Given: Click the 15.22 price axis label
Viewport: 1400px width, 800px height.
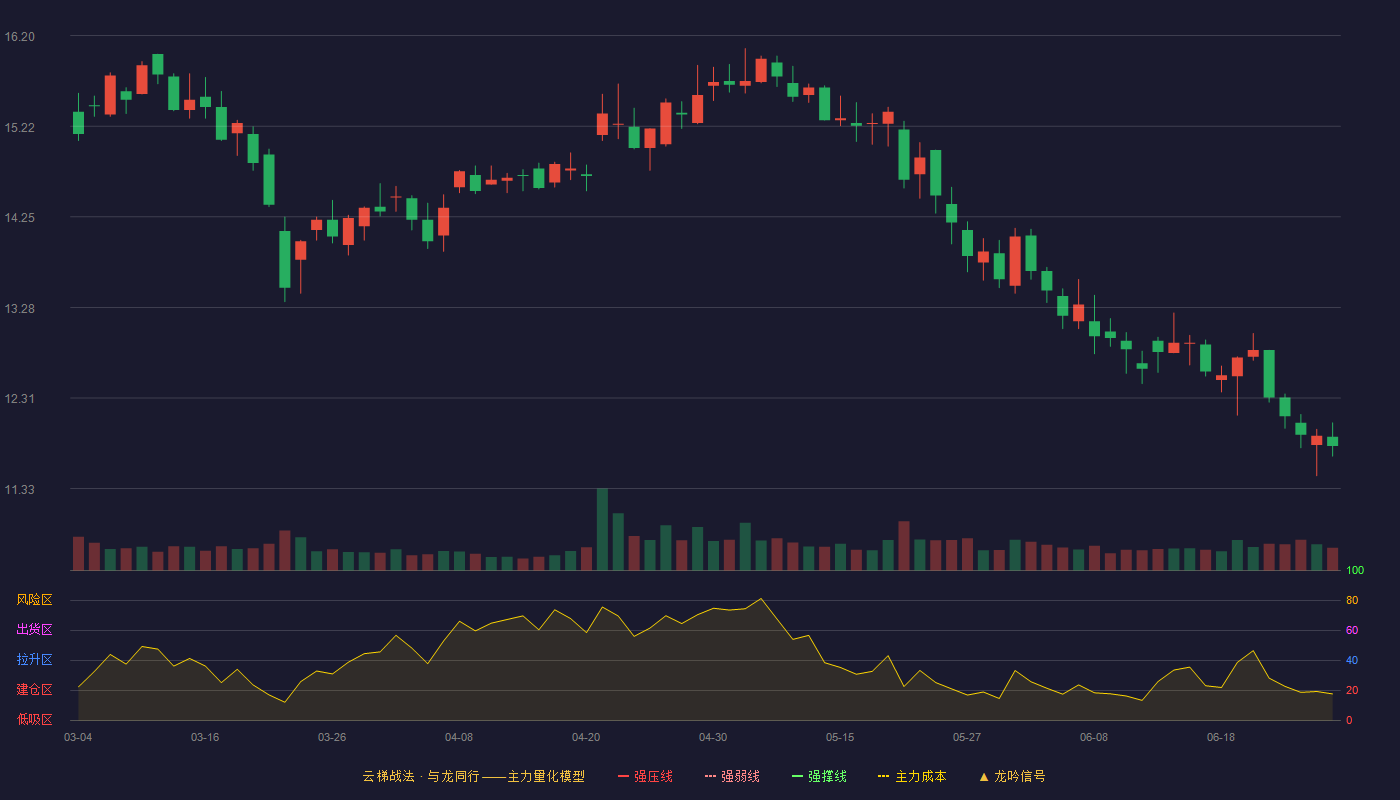Looking at the screenshot, I should 20,128.
